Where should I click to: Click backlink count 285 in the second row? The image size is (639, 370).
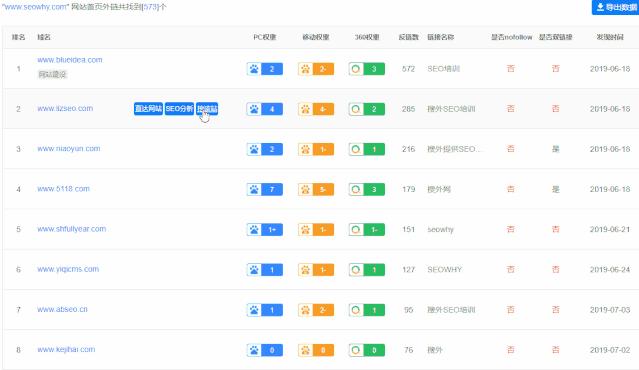tap(408, 109)
